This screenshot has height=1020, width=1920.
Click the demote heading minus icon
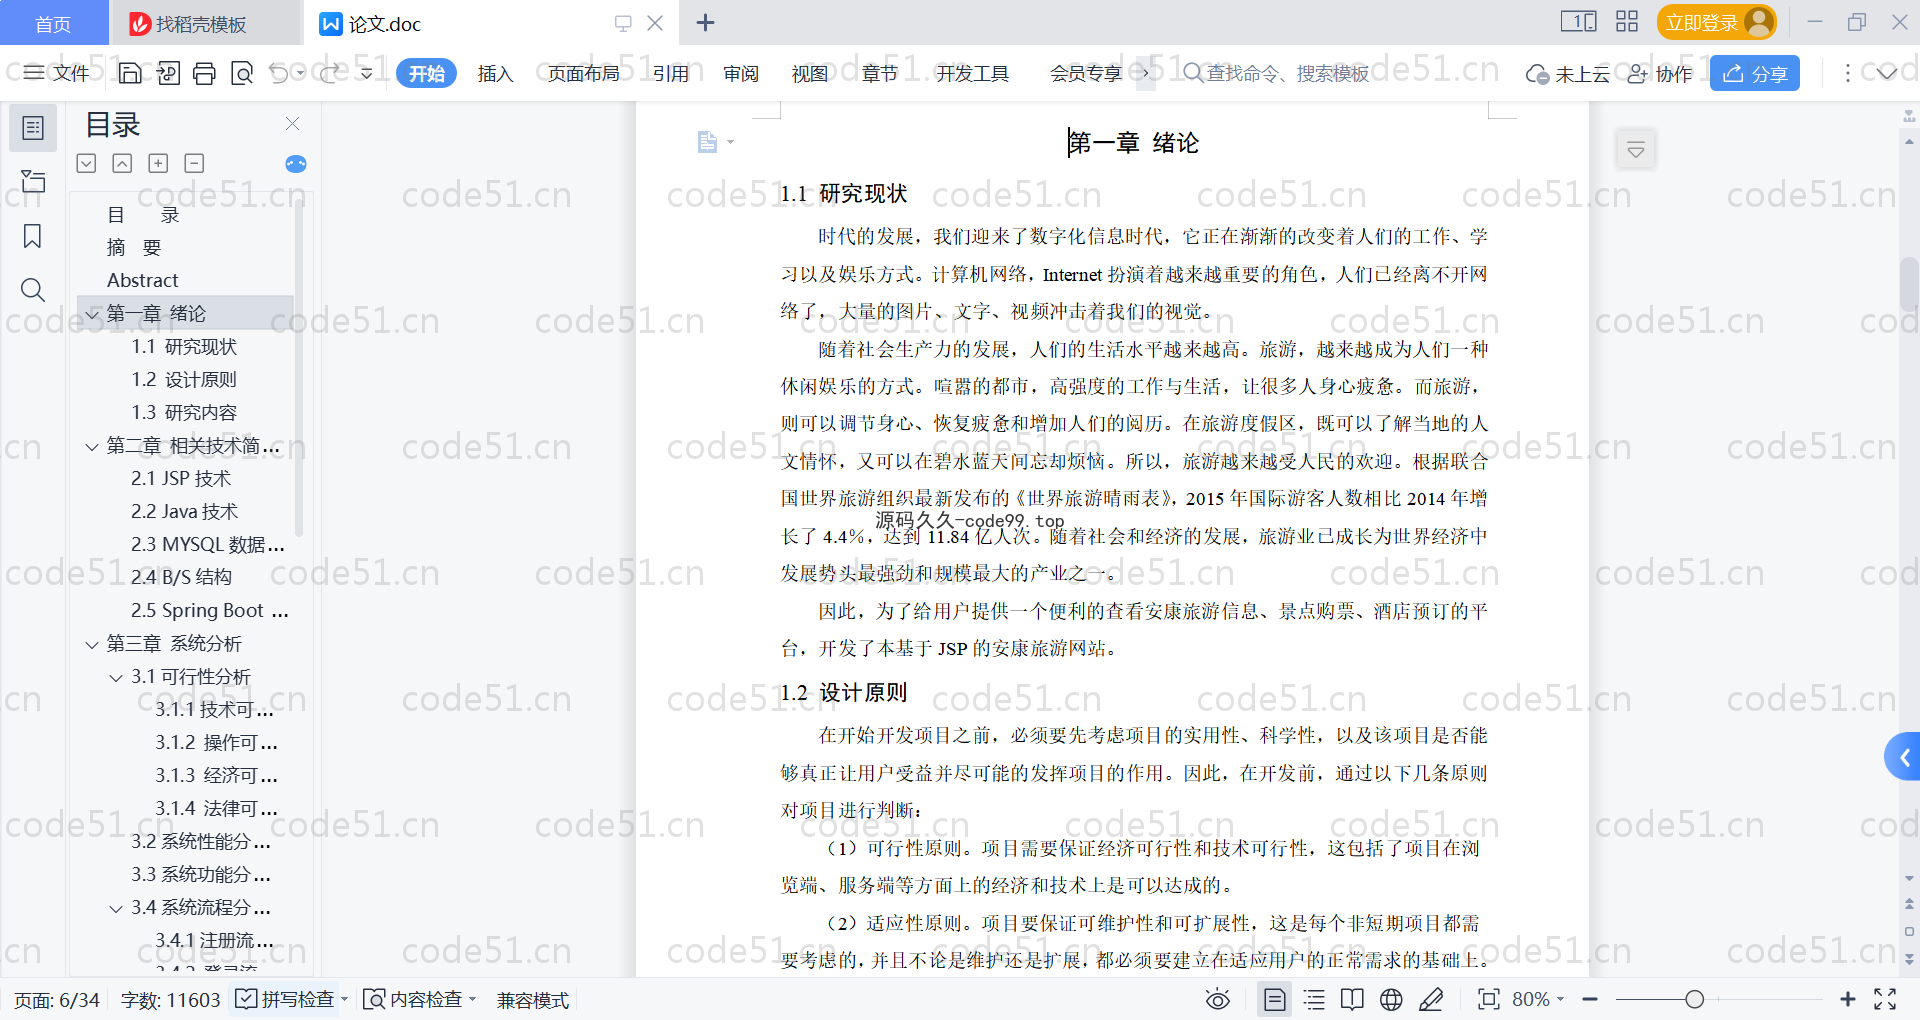(194, 163)
